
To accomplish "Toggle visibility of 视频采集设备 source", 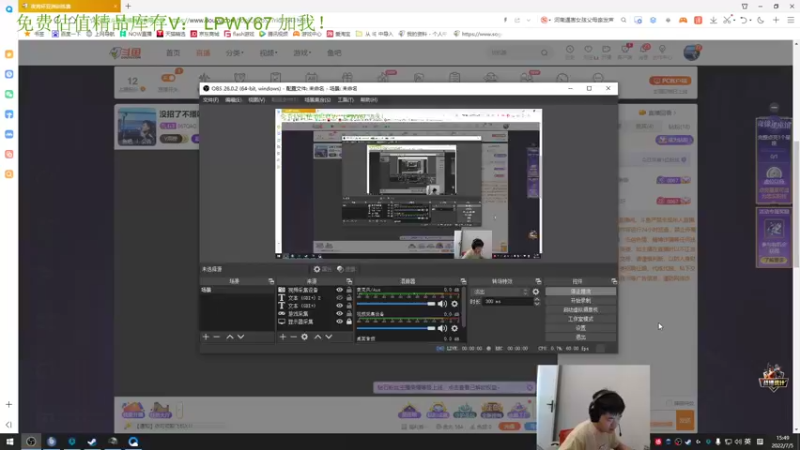I will 339,290.
